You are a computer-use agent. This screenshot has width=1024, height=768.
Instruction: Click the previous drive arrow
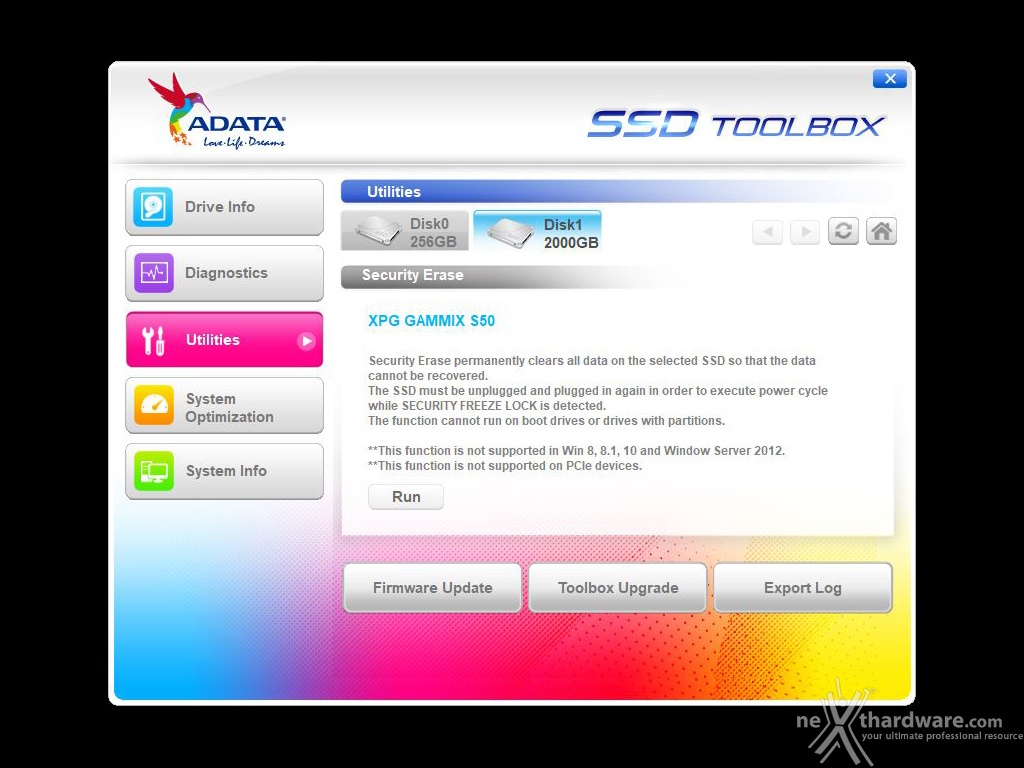point(767,231)
